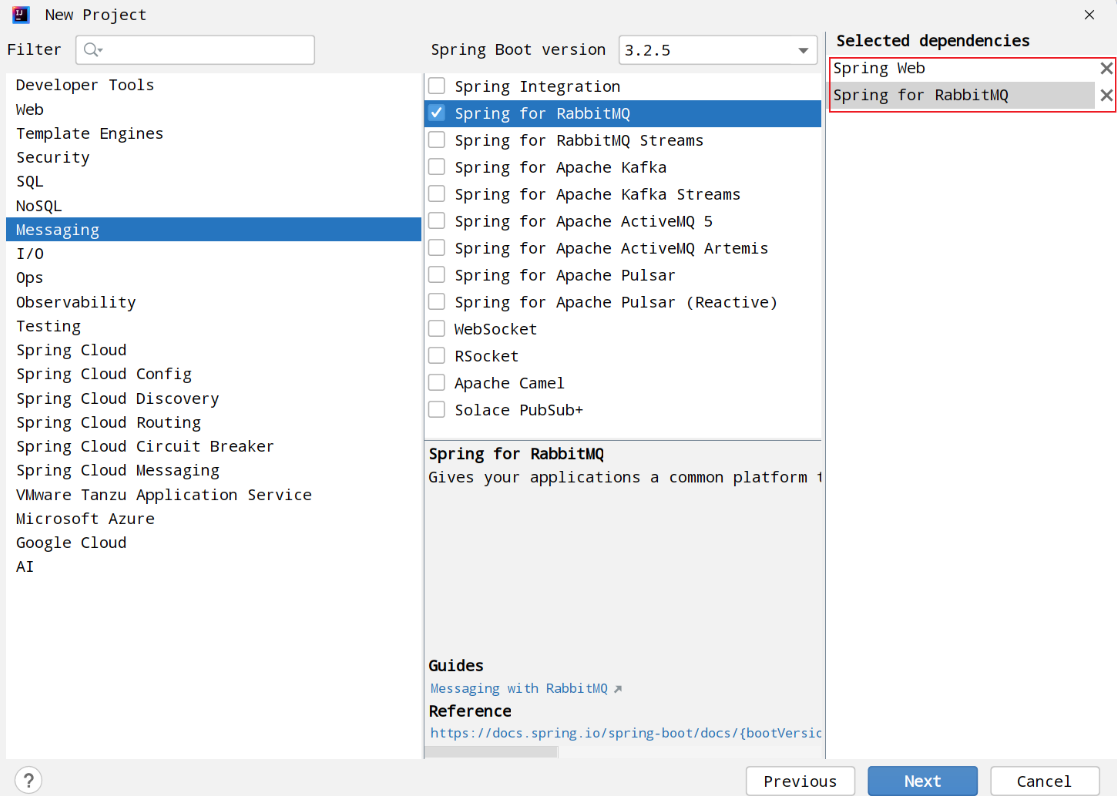Select Spring Cloud Circuit Breaker category
This screenshot has width=1117, height=796.
coord(214,447)
